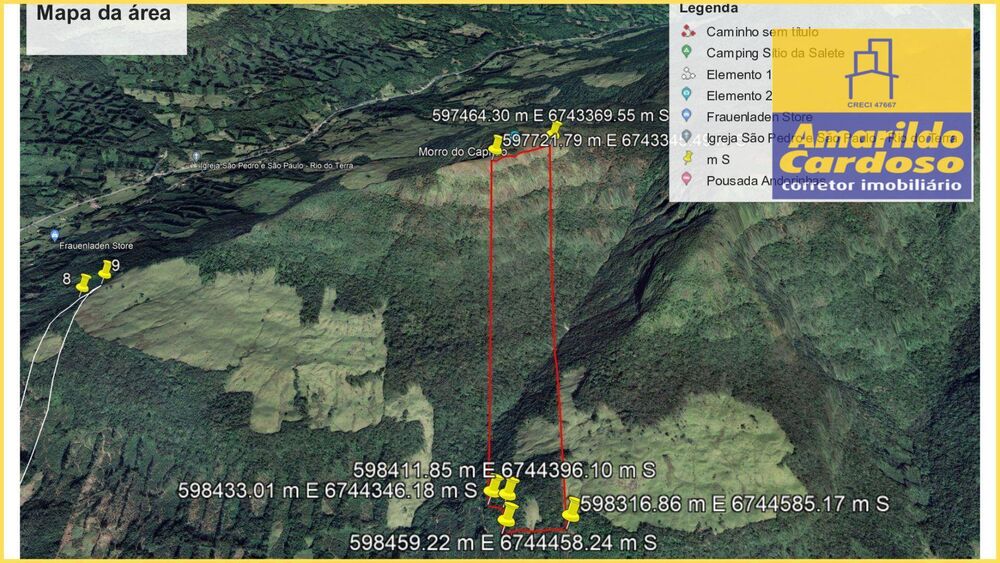Click the 'Frauenladen Store' map label

click(96, 245)
